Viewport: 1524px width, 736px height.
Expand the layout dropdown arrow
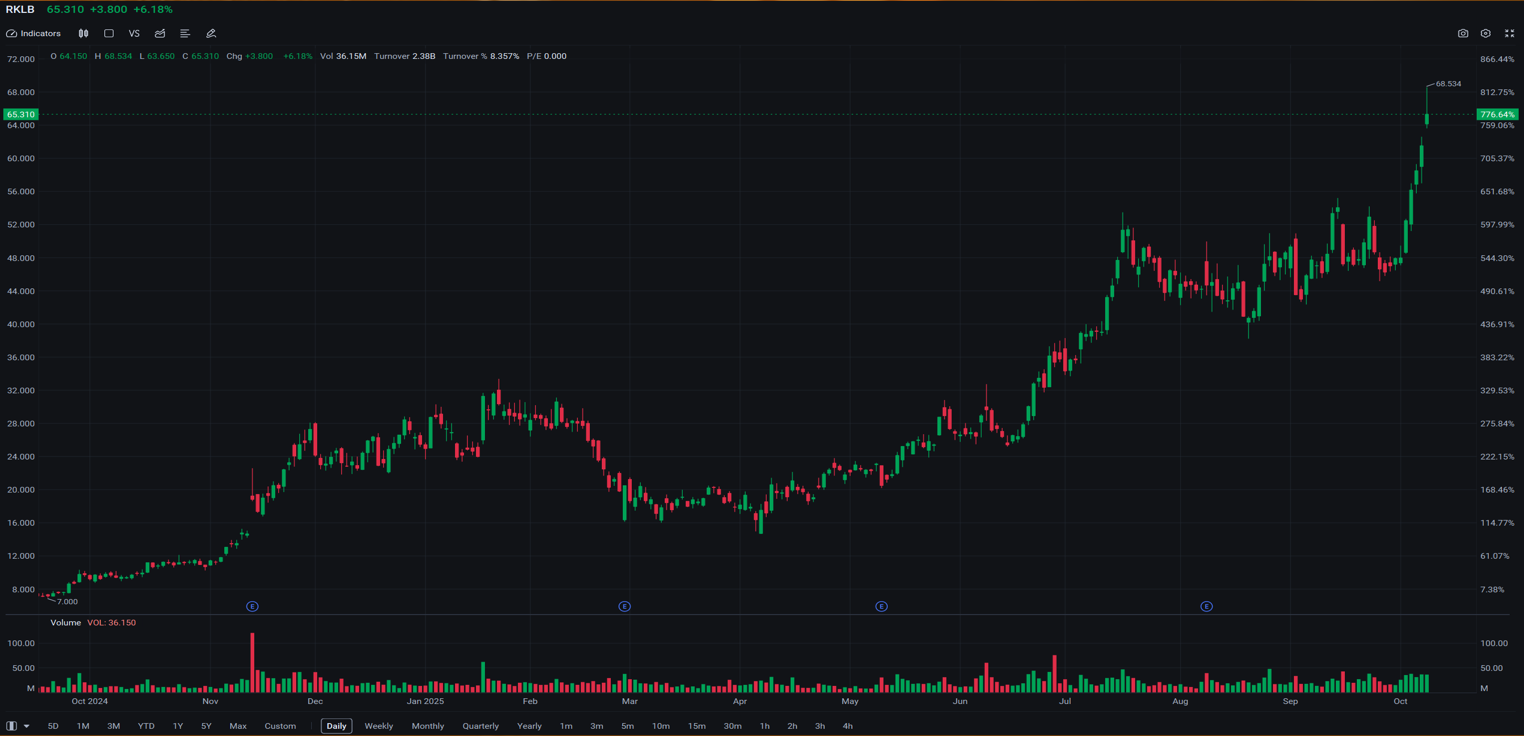tap(27, 726)
